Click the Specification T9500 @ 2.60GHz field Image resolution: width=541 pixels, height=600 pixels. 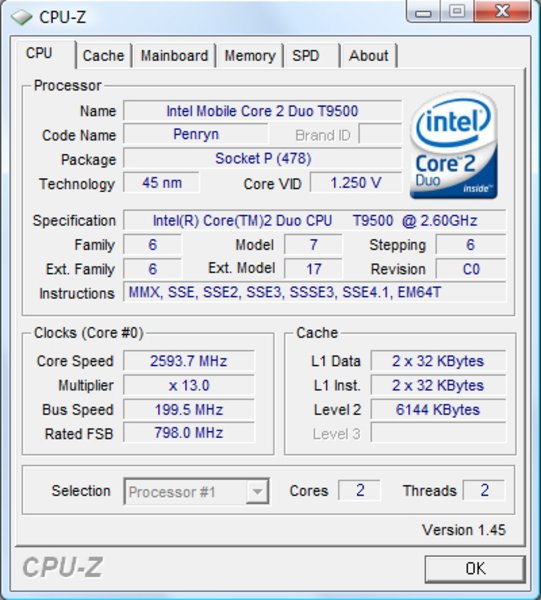tap(314, 221)
